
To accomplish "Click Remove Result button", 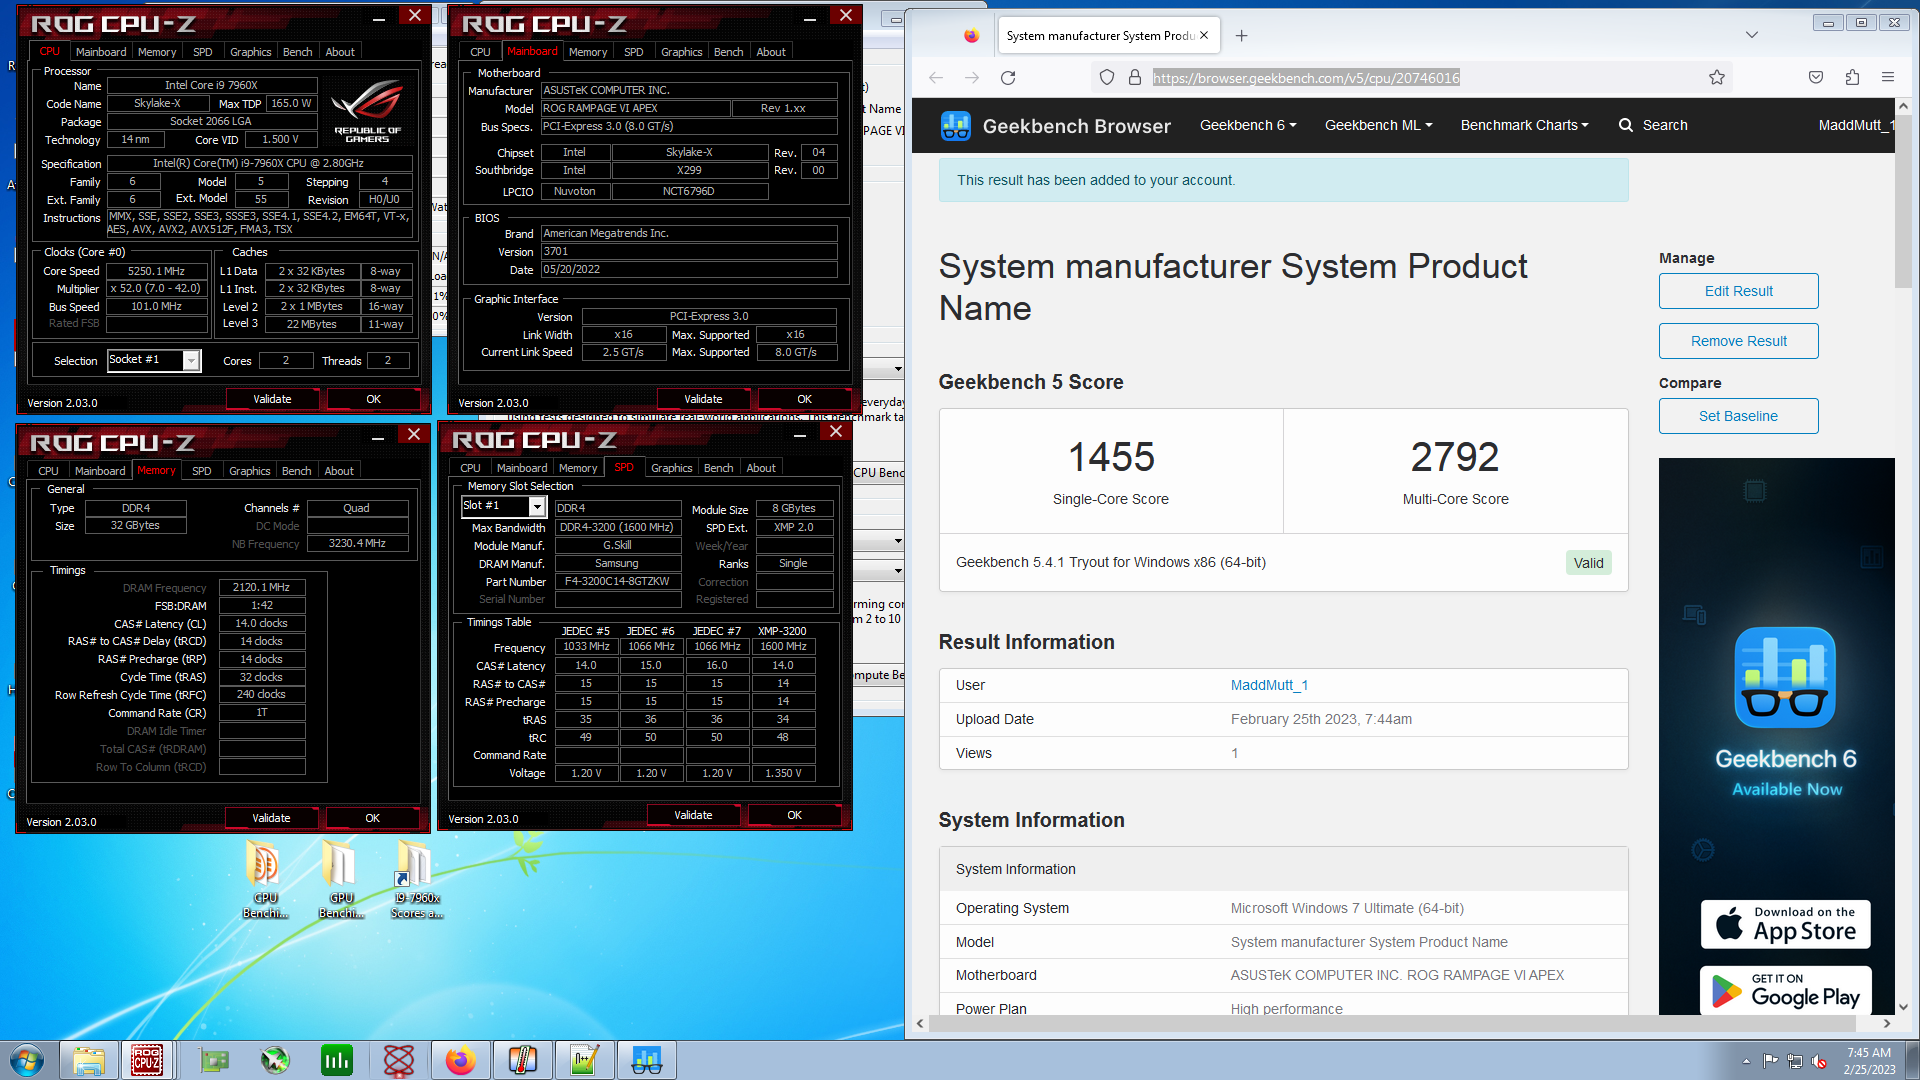I will click(1738, 341).
